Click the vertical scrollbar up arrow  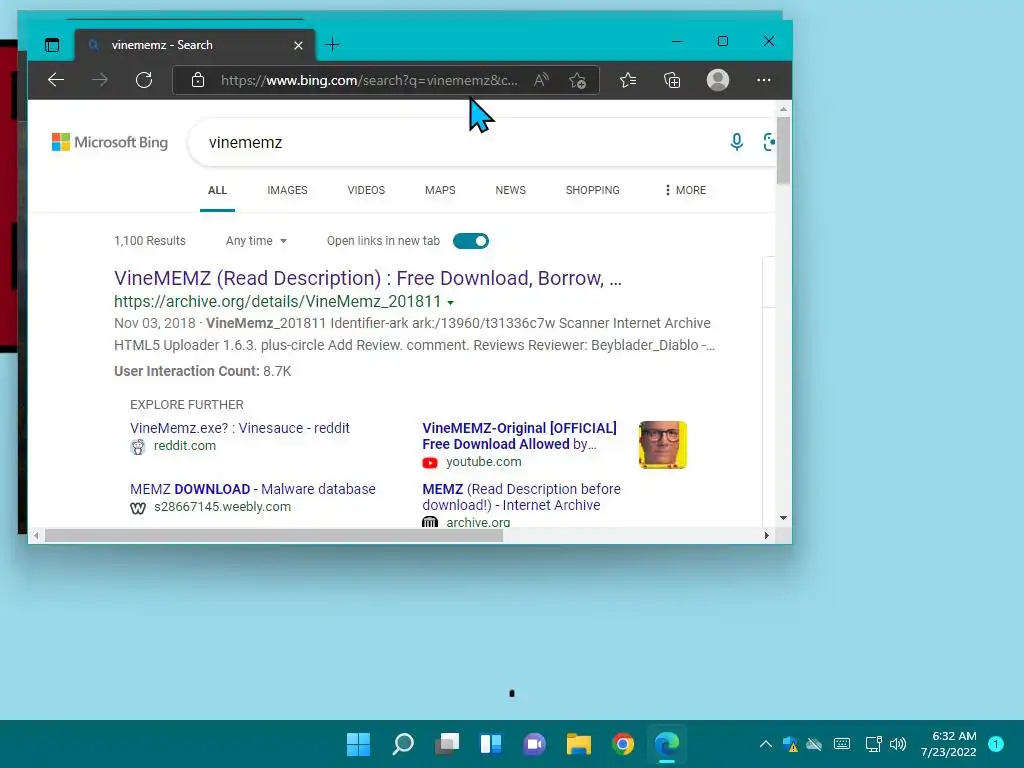(783, 109)
